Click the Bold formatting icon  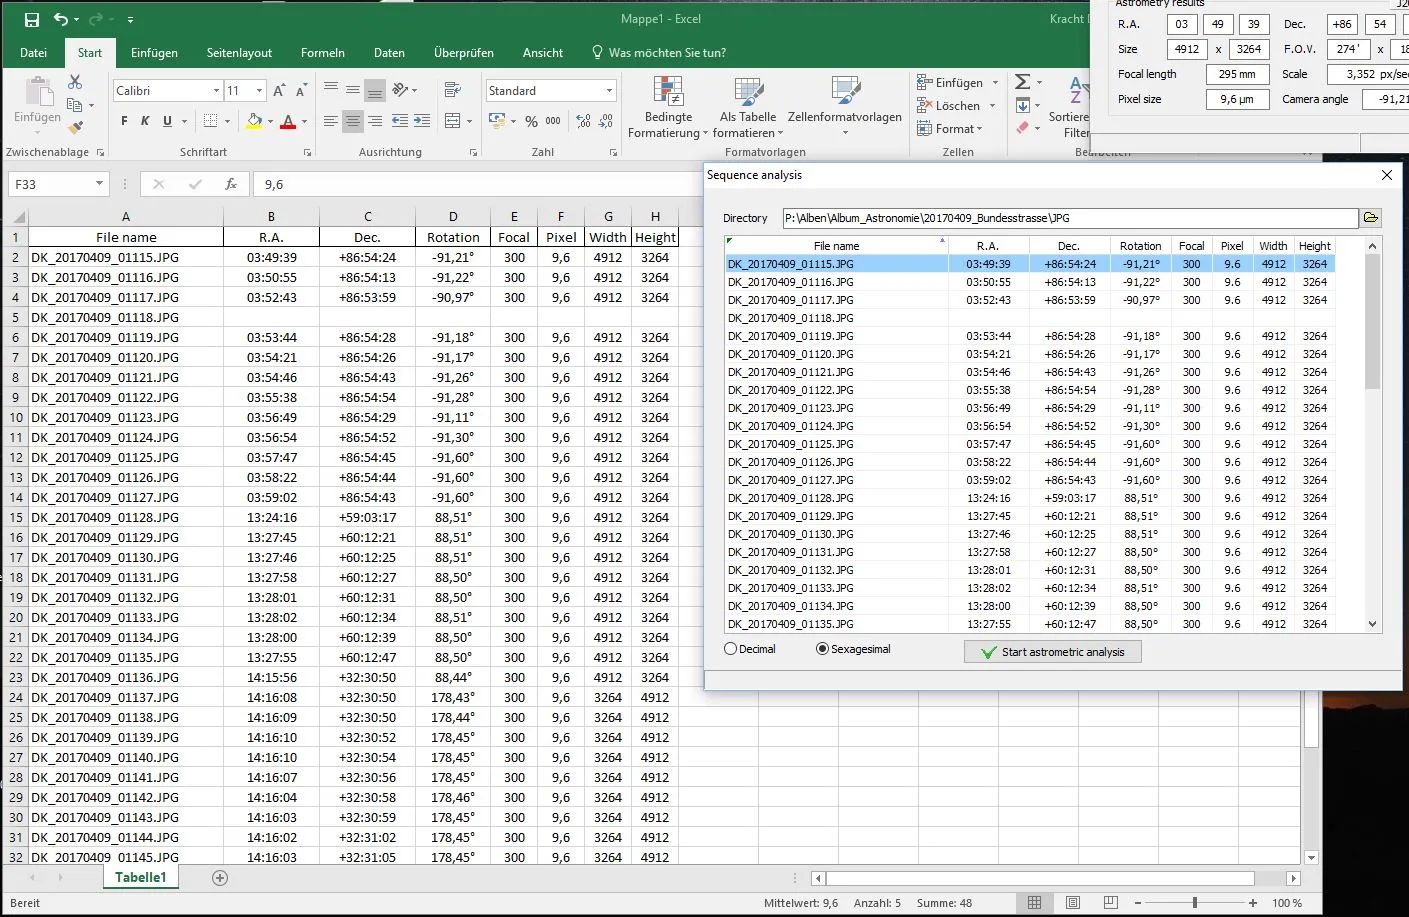tap(124, 121)
